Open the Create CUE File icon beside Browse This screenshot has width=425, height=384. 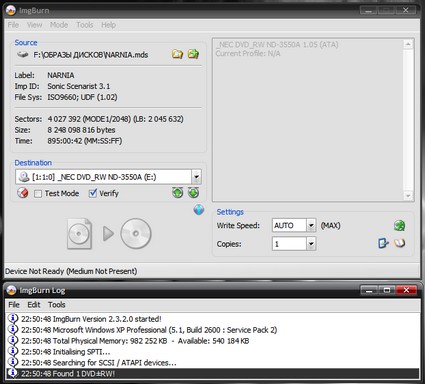click(x=193, y=54)
